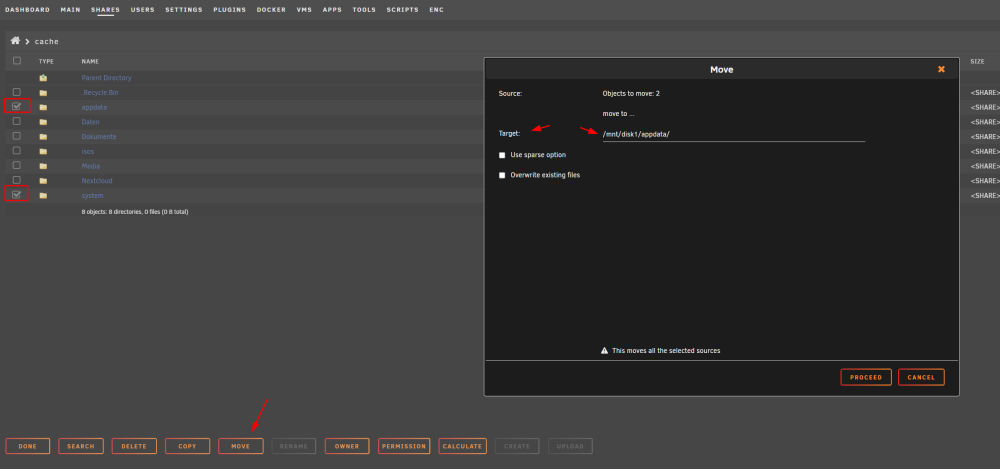Viewport: 1000px width, 469px height.
Task: Toggle the select-all checkbox in the header
Action: tap(17, 61)
